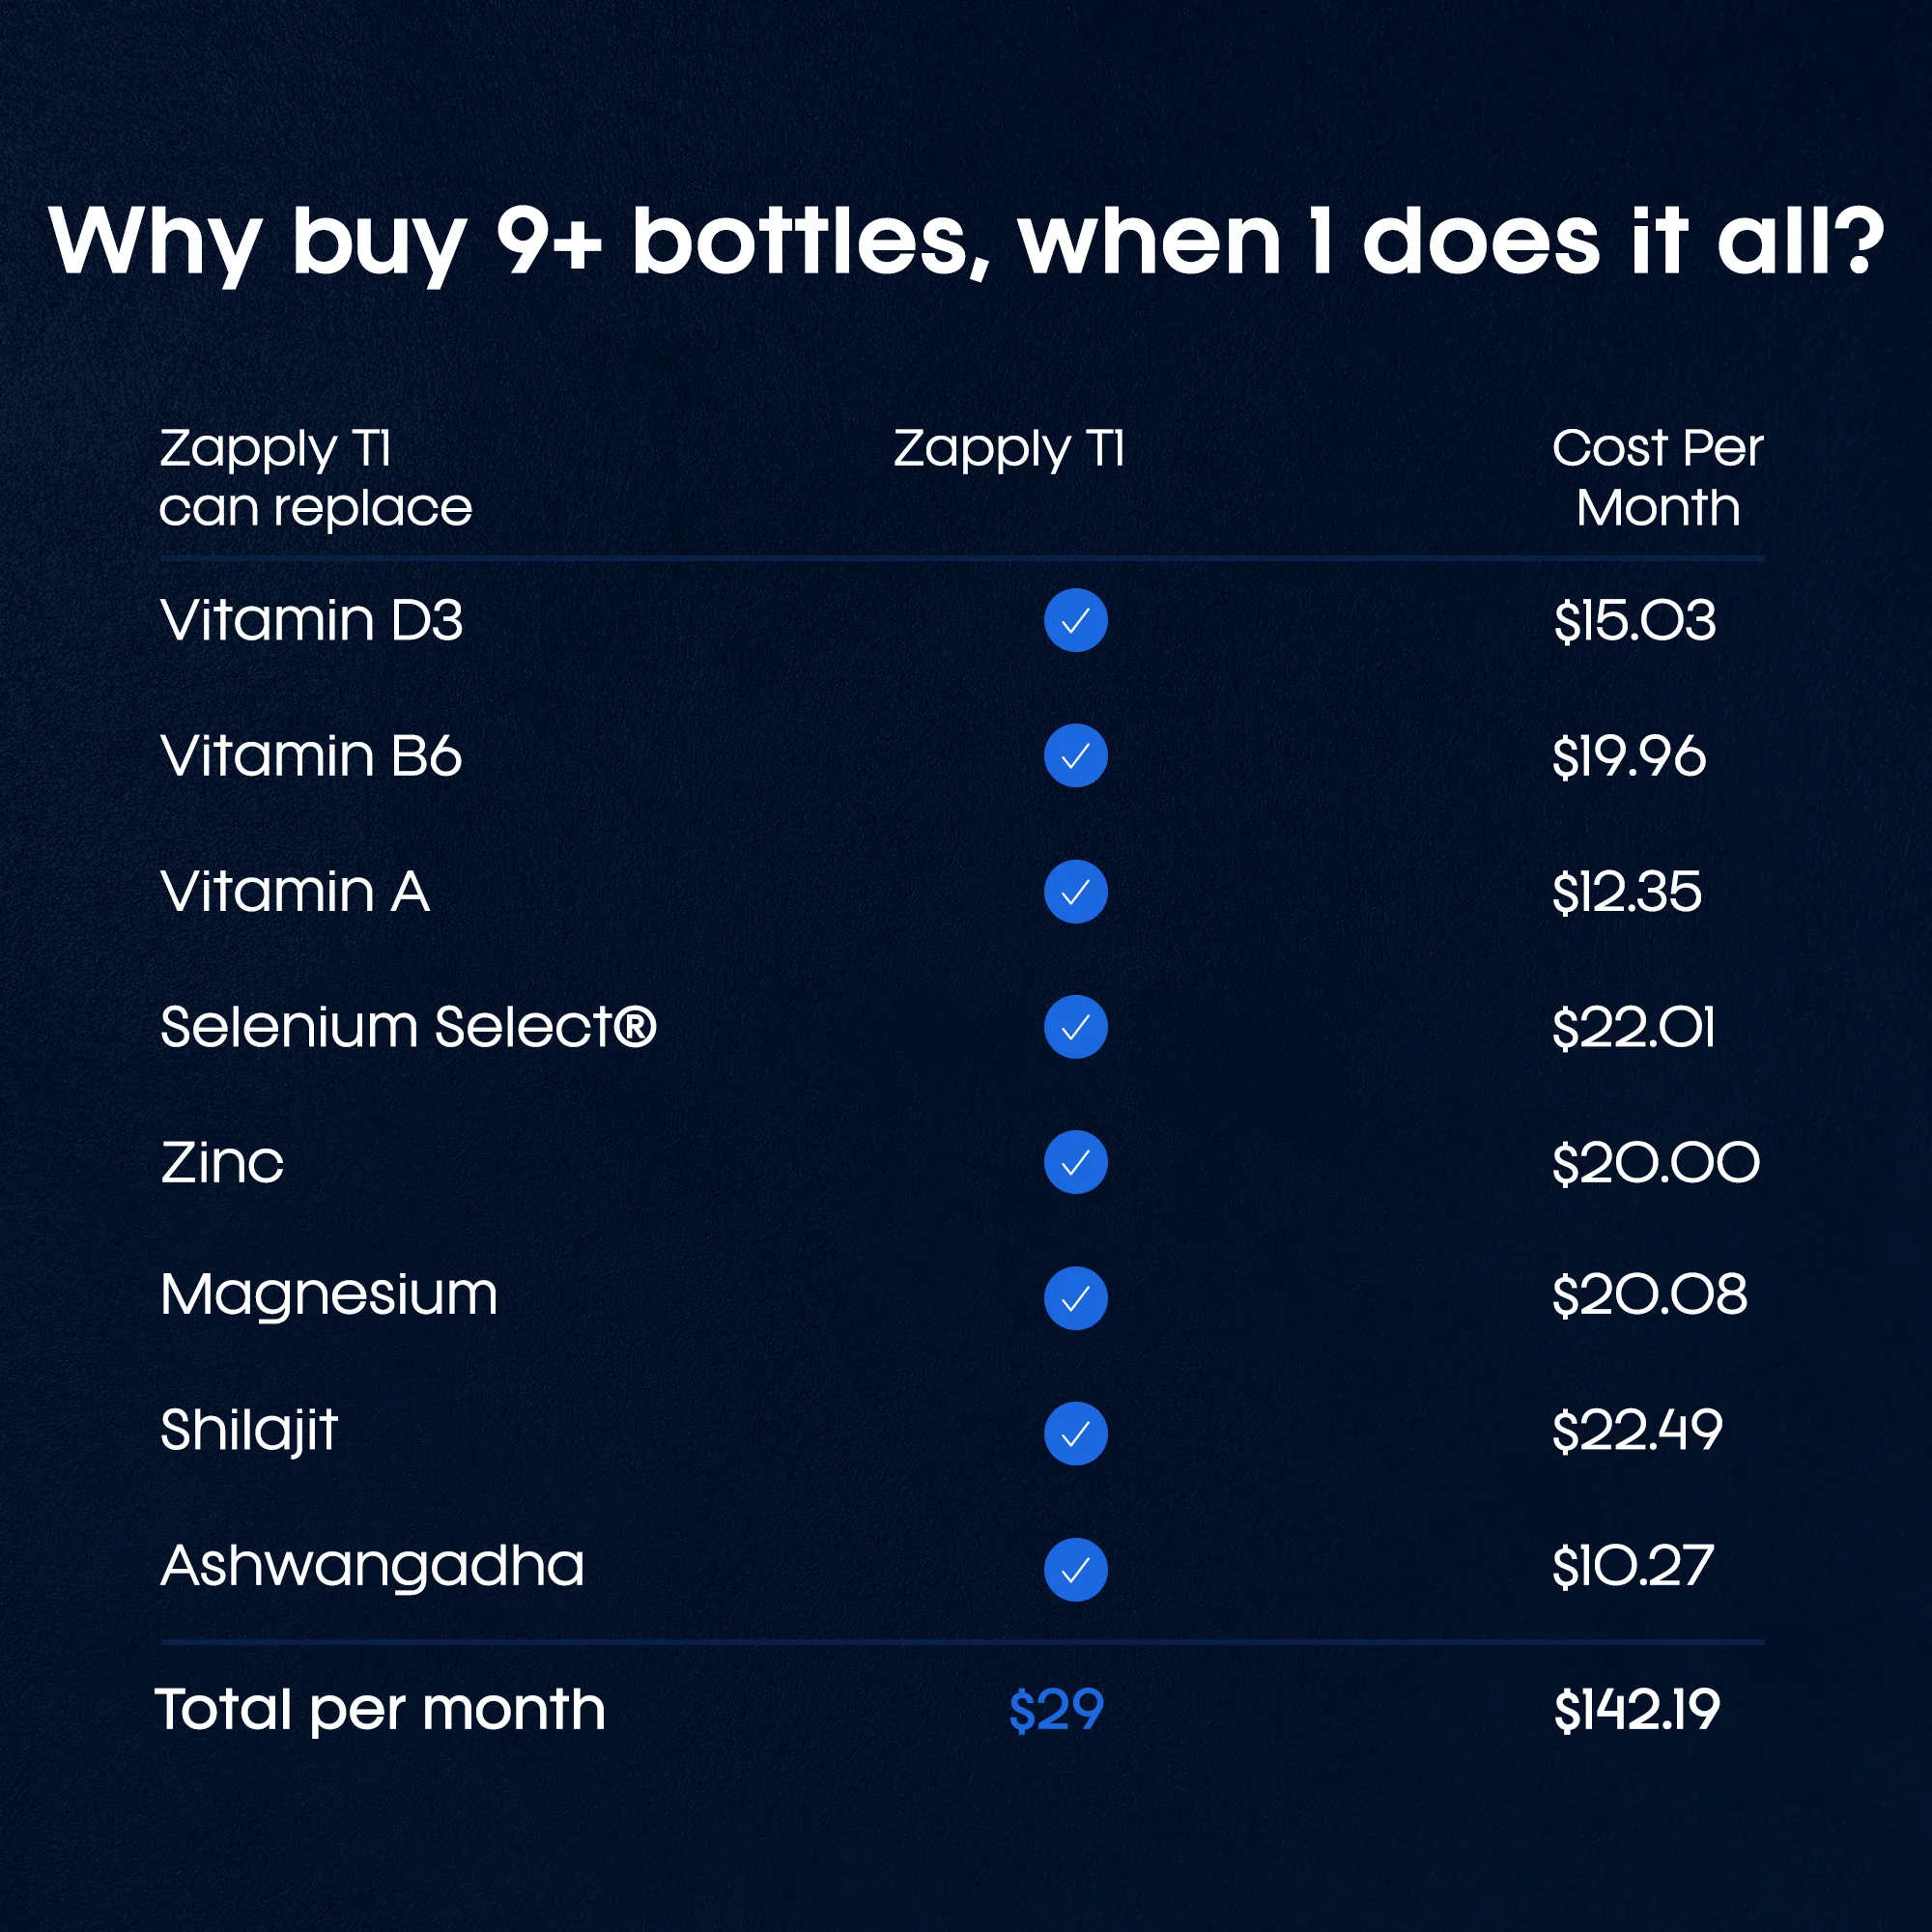Click the center 'Zapply T1' column header
Screen dimensions: 1932x1932
1008,450
